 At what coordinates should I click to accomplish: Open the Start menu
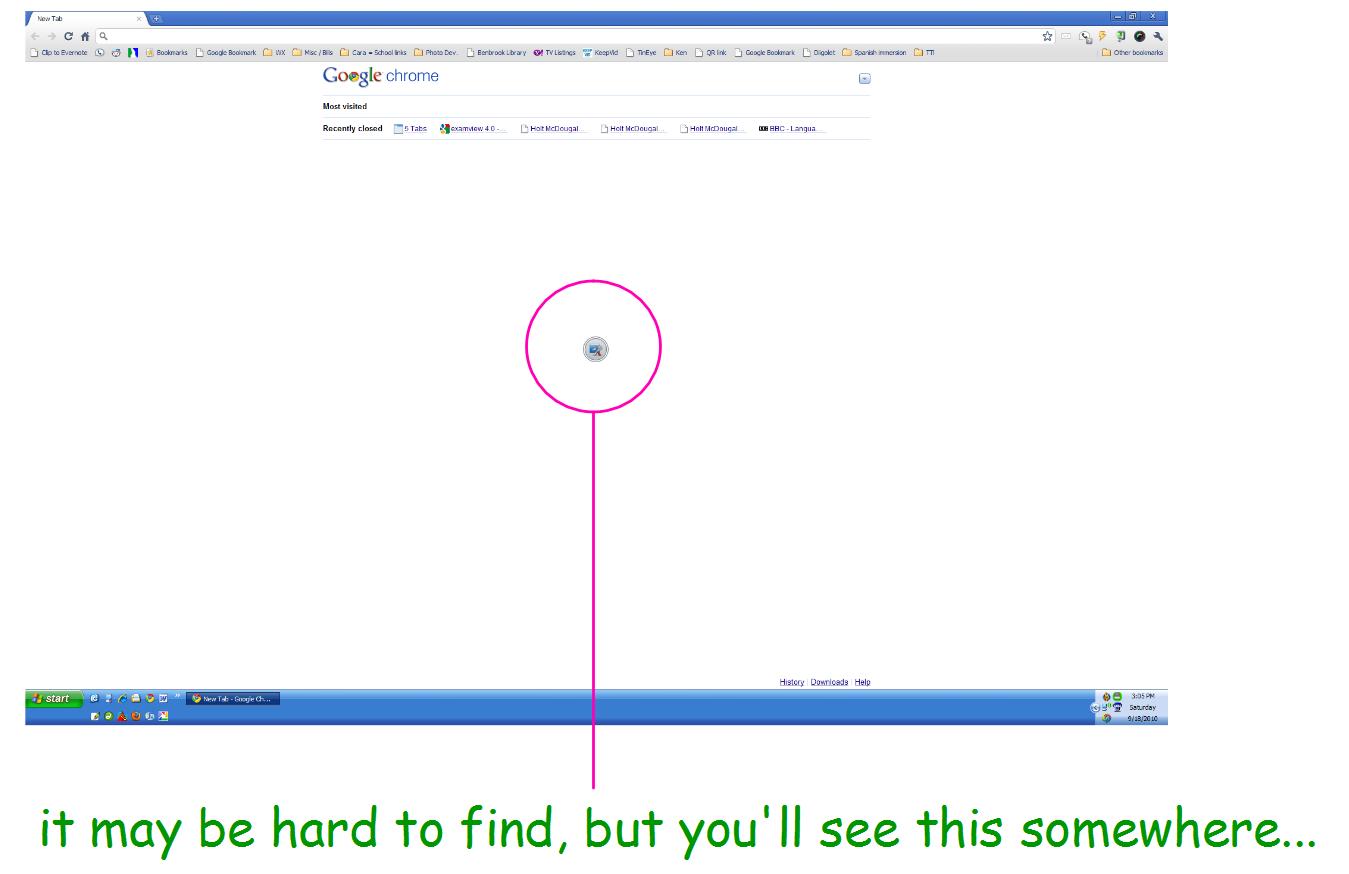[x=50, y=699]
